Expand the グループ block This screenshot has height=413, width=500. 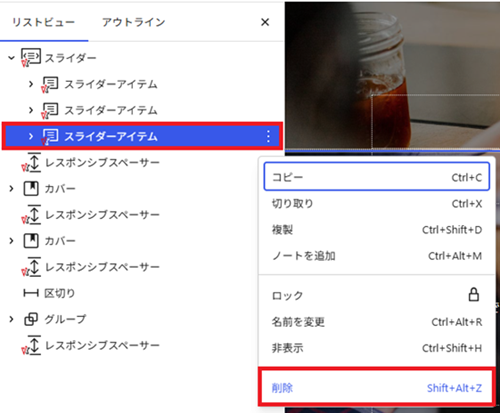pyautogui.click(x=11, y=319)
